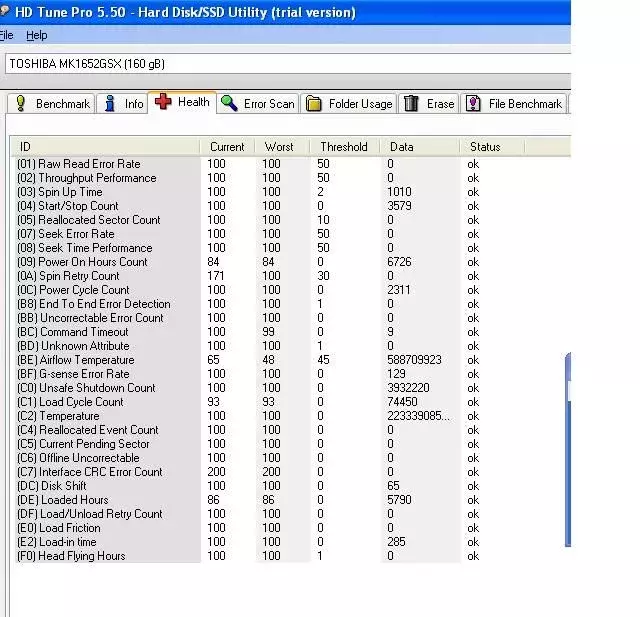Select the Unknown Attribute row

249,346
